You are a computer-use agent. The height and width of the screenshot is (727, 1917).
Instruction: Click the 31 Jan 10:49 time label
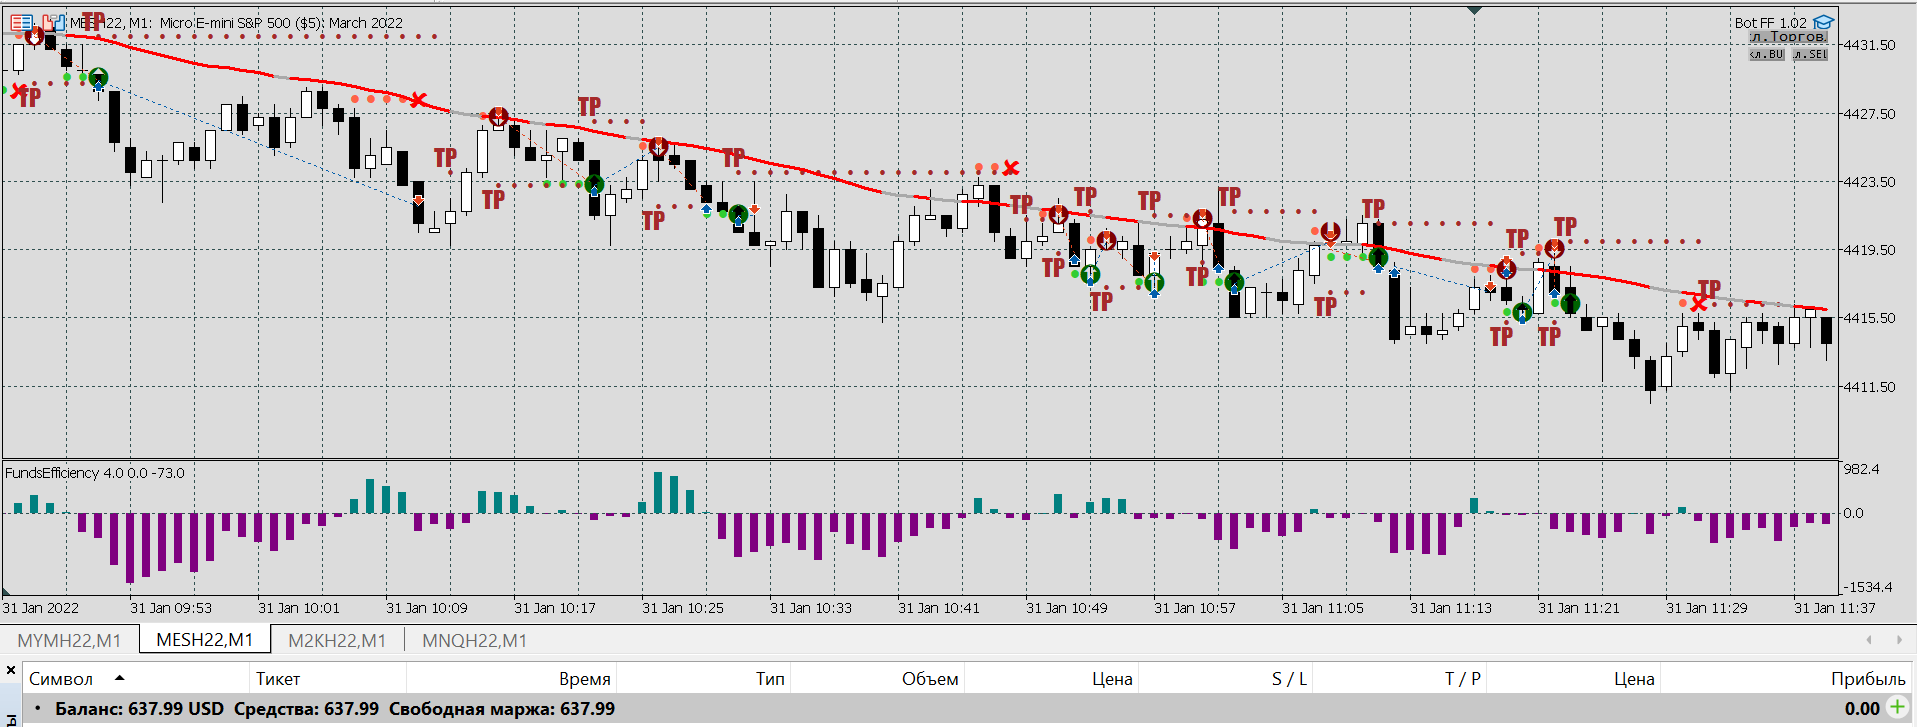pos(1067,608)
